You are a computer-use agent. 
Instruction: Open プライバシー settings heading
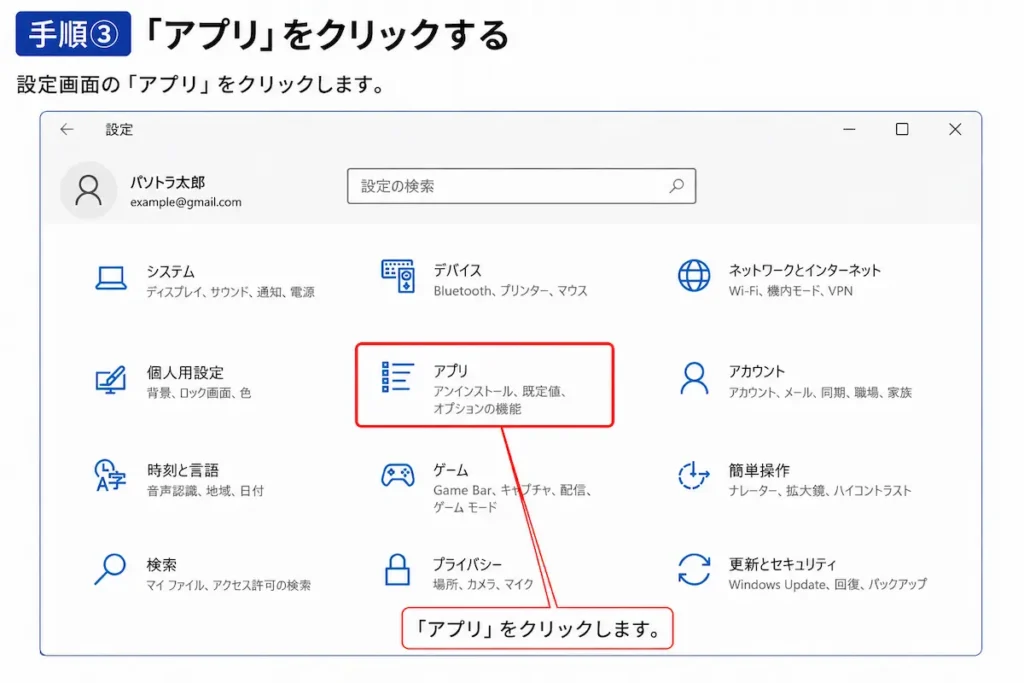467,564
